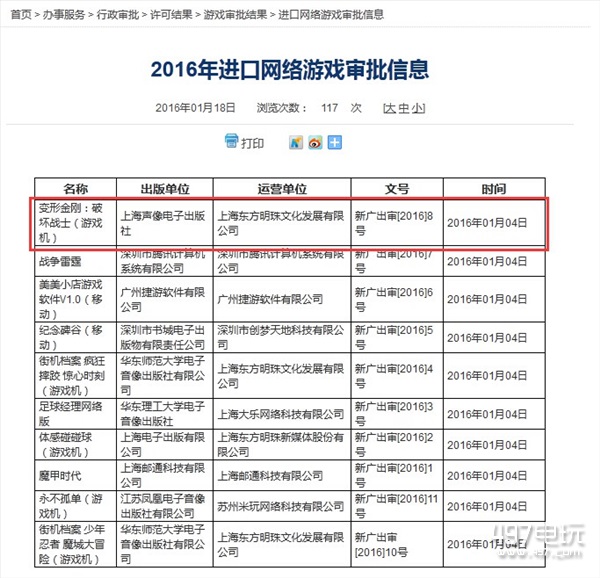This screenshot has width=600, height=578.
Task: Click the 打印 print label
Action: click(x=252, y=143)
